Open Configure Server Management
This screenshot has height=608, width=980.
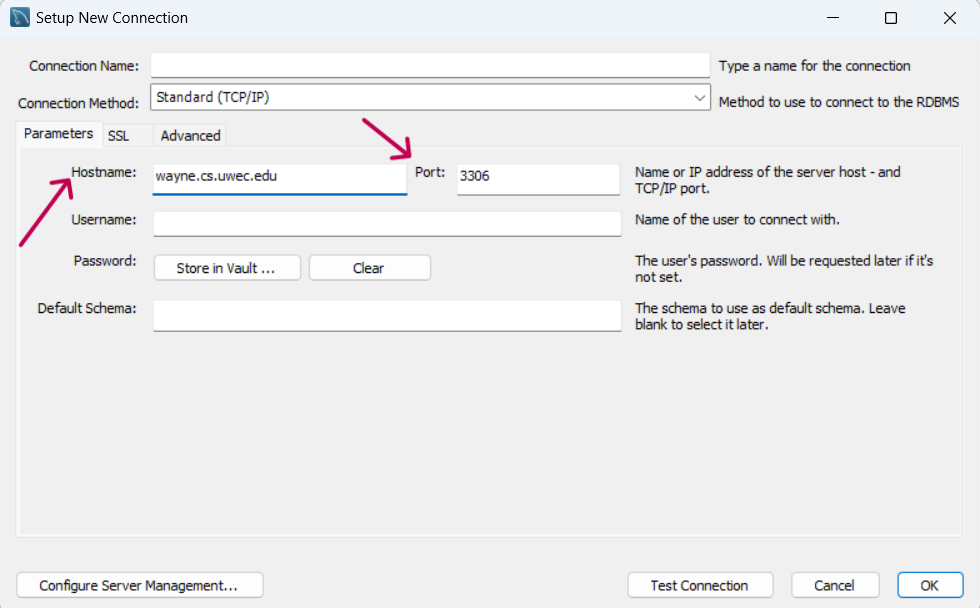point(139,586)
